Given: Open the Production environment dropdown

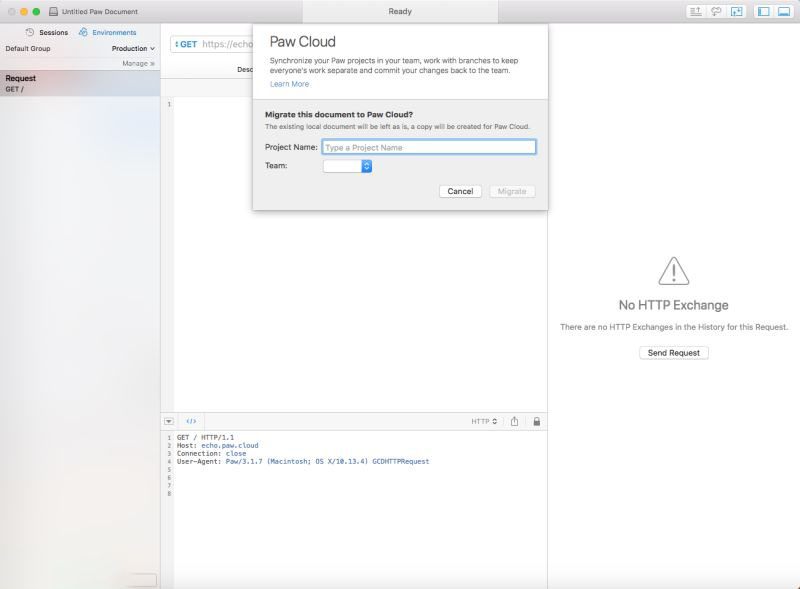Looking at the screenshot, I should coord(133,48).
